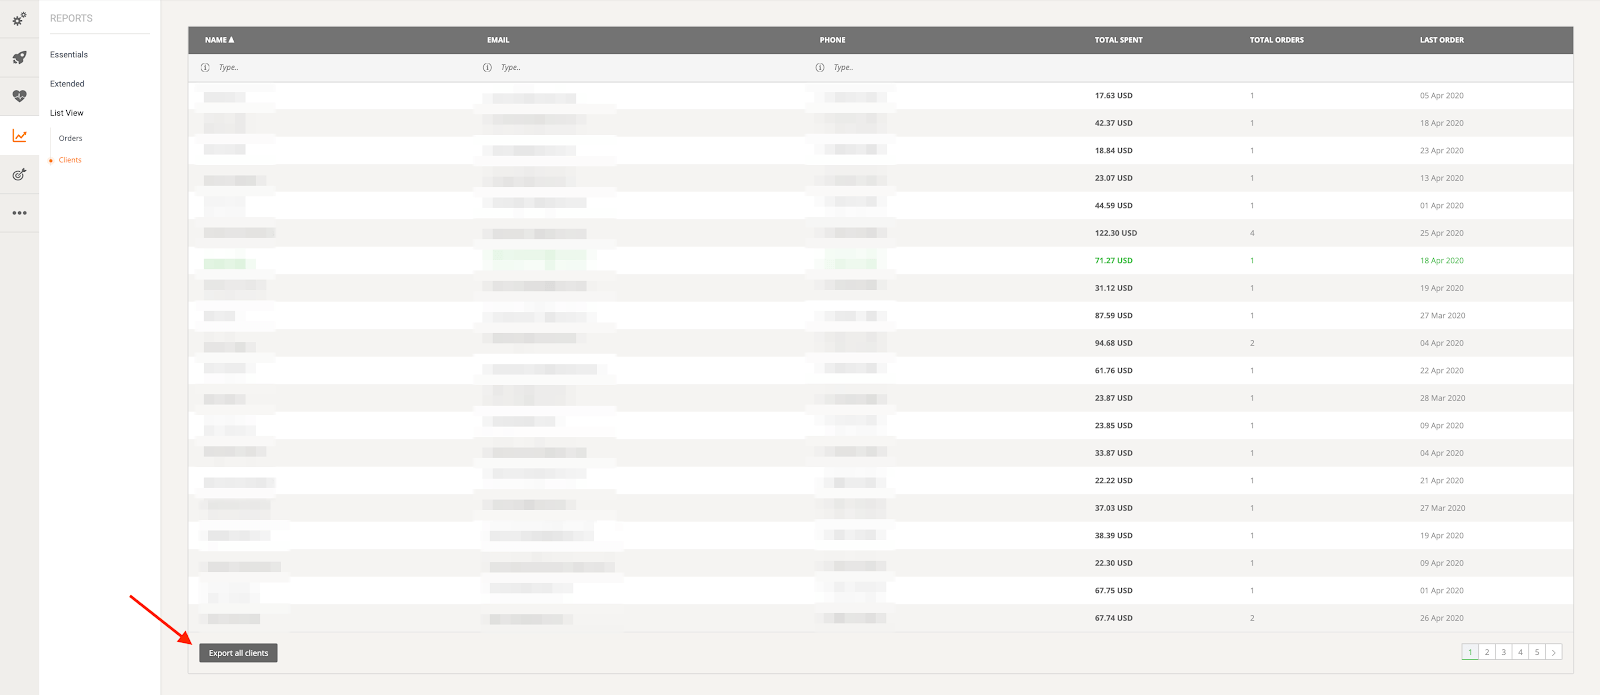Click the REPORTS heading in sidebar
This screenshot has height=695, width=1600.
coord(71,18)
